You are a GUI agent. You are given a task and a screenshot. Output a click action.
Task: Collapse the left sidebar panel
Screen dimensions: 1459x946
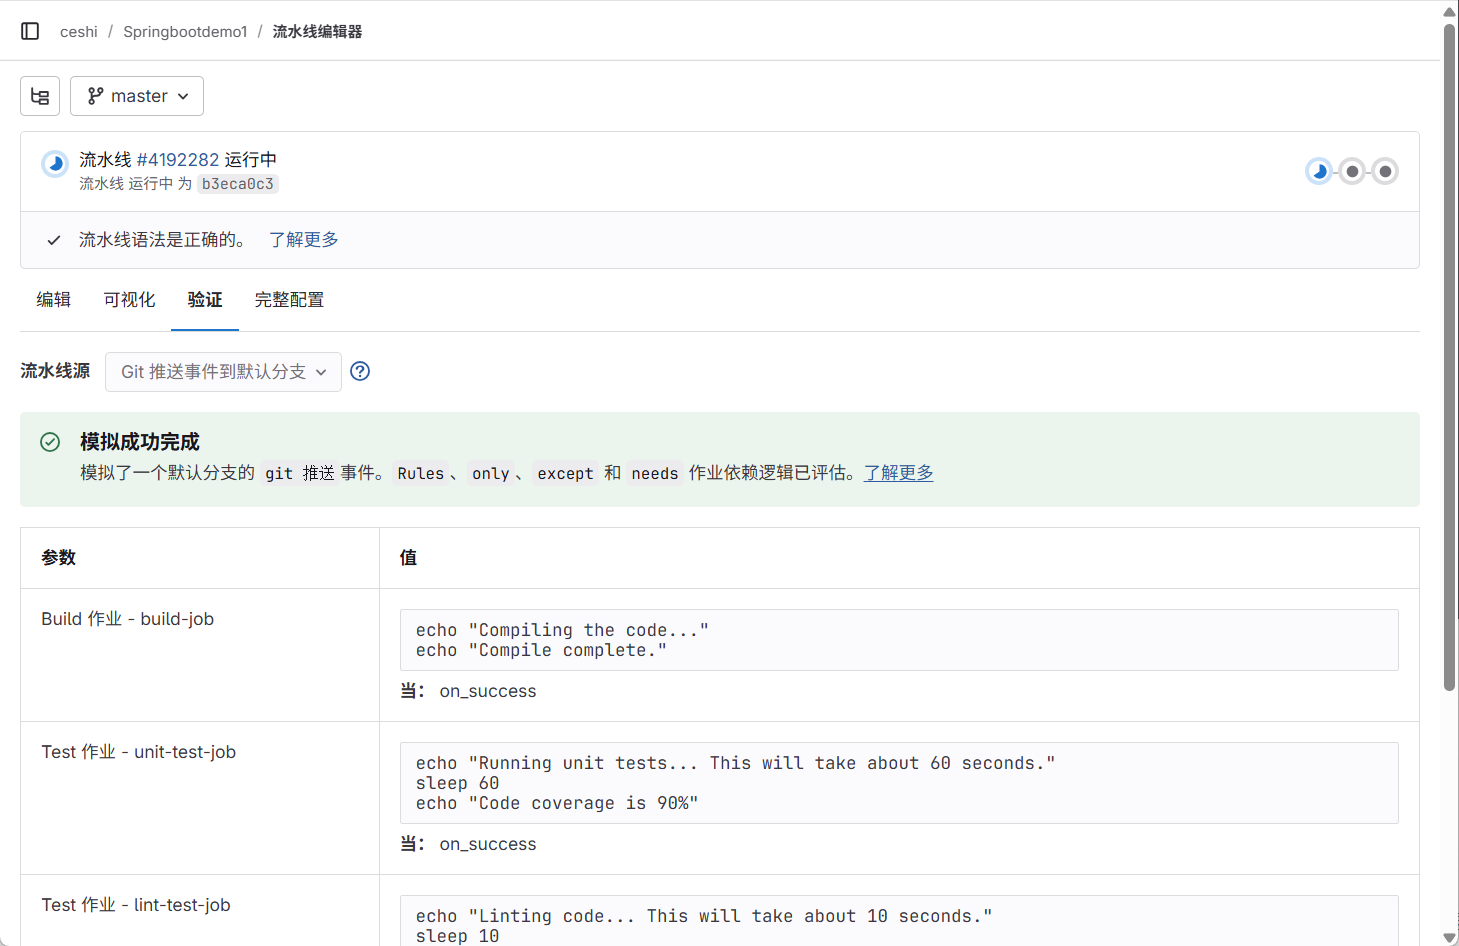(x=30, y=30)
